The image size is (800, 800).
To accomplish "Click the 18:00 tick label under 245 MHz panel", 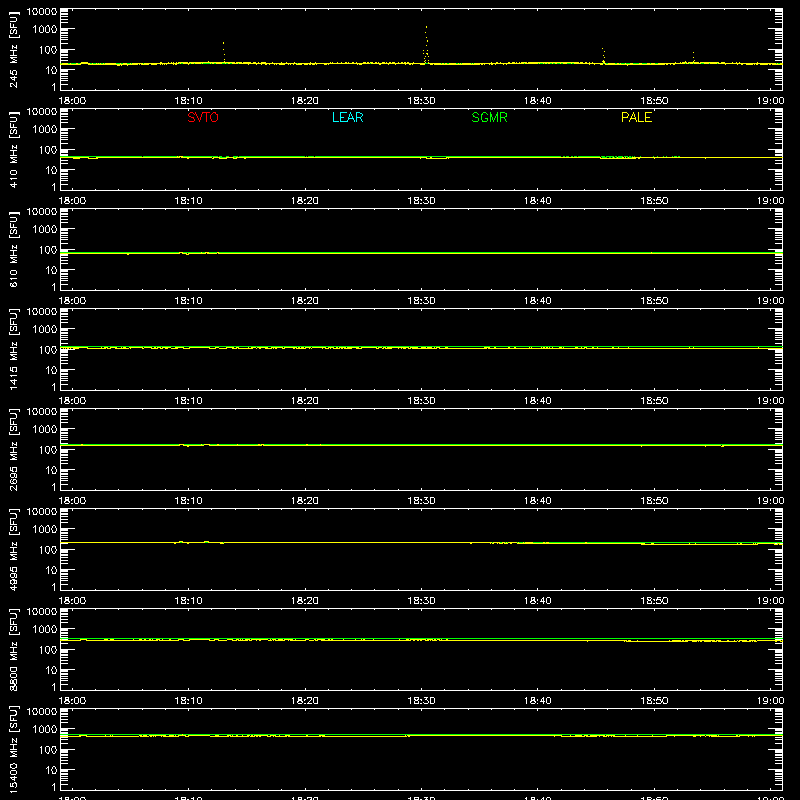I will [x=72, y=101].
